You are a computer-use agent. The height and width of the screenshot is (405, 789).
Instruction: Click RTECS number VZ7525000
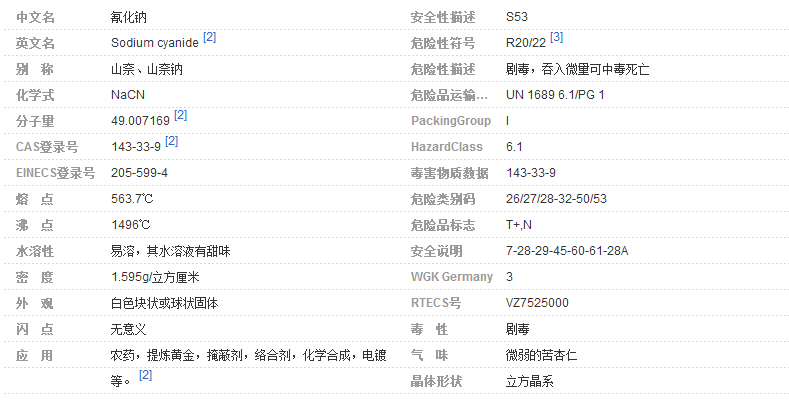537,303
